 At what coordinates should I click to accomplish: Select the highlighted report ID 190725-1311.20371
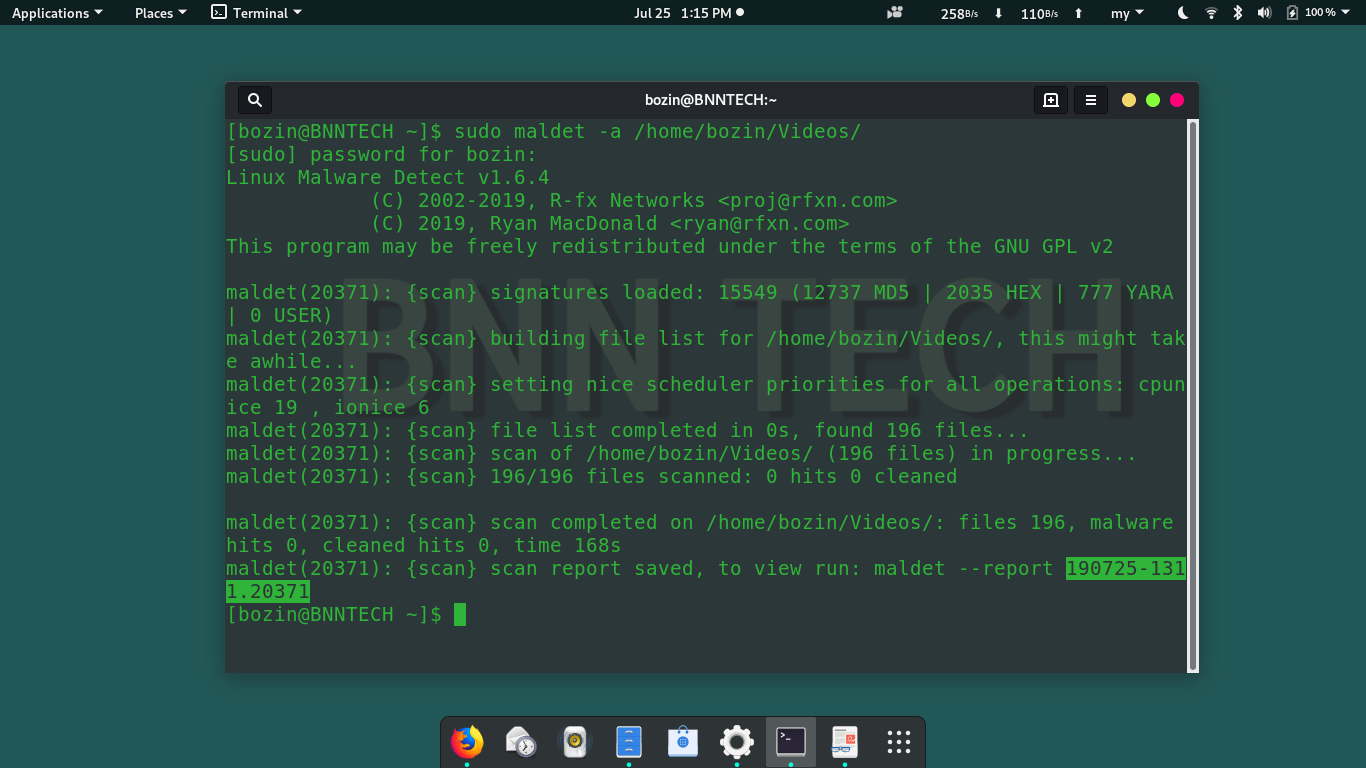point(1125,568)
